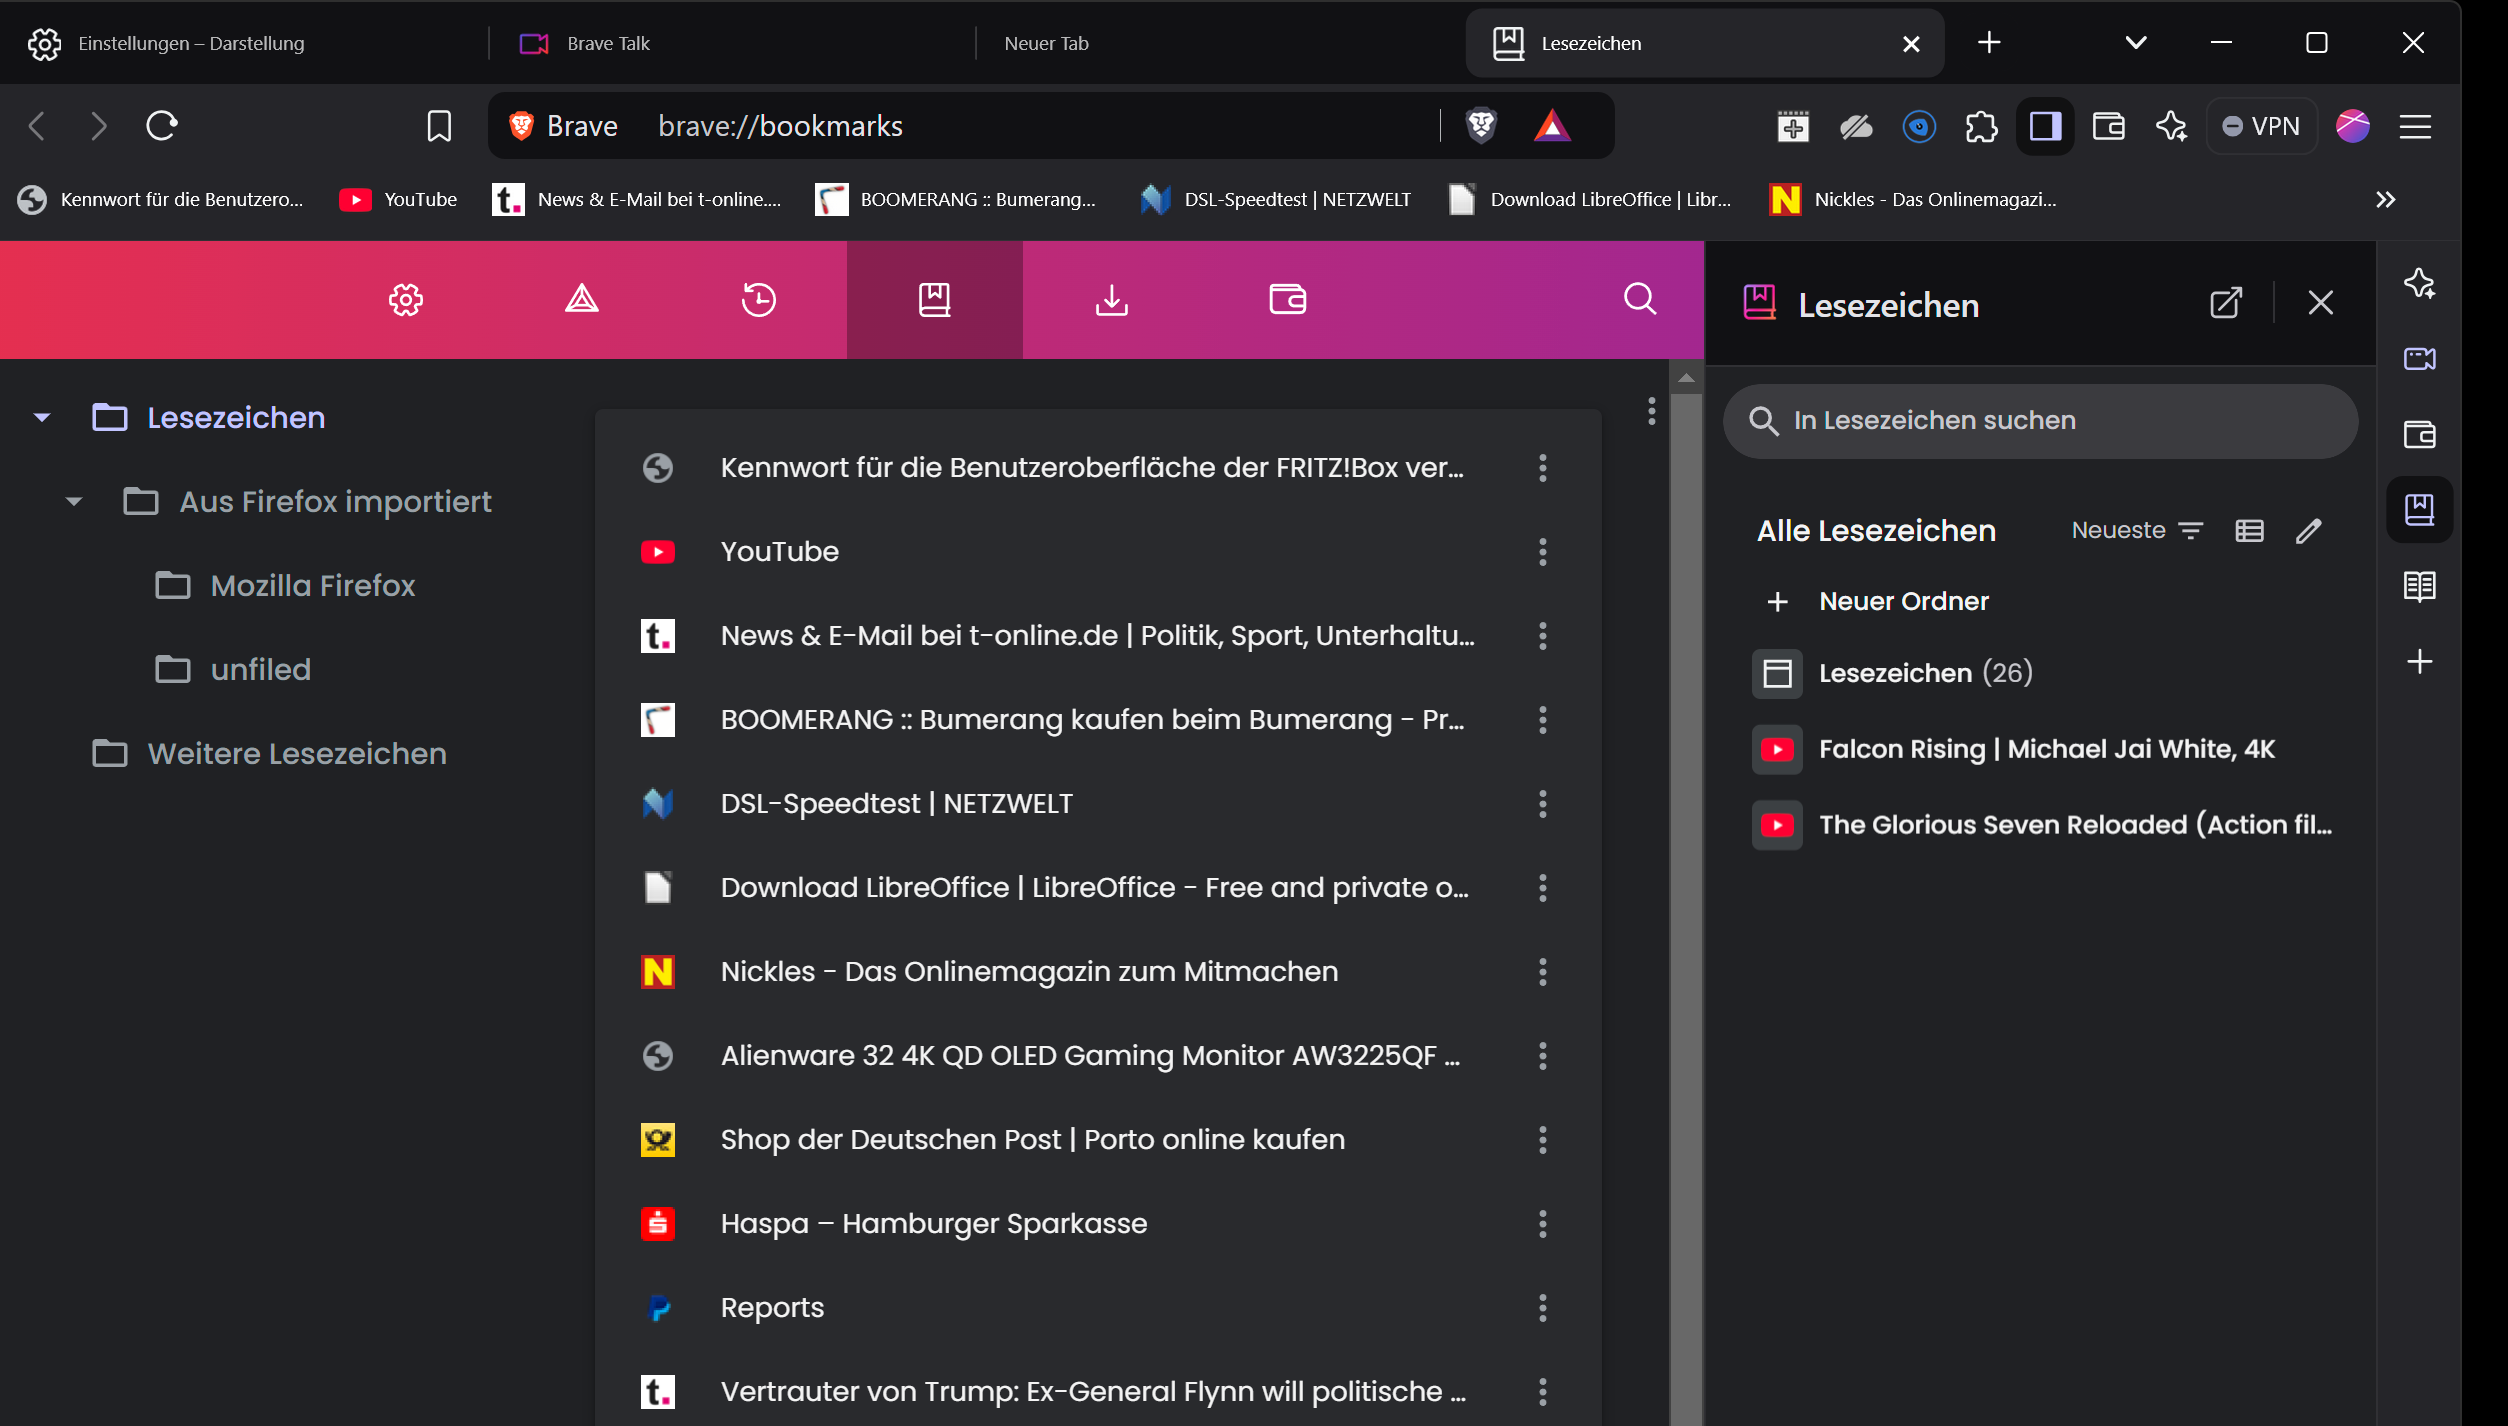Select the unfiled folder
Screen dimensions: 2508x1426
[x=233, y=670]
